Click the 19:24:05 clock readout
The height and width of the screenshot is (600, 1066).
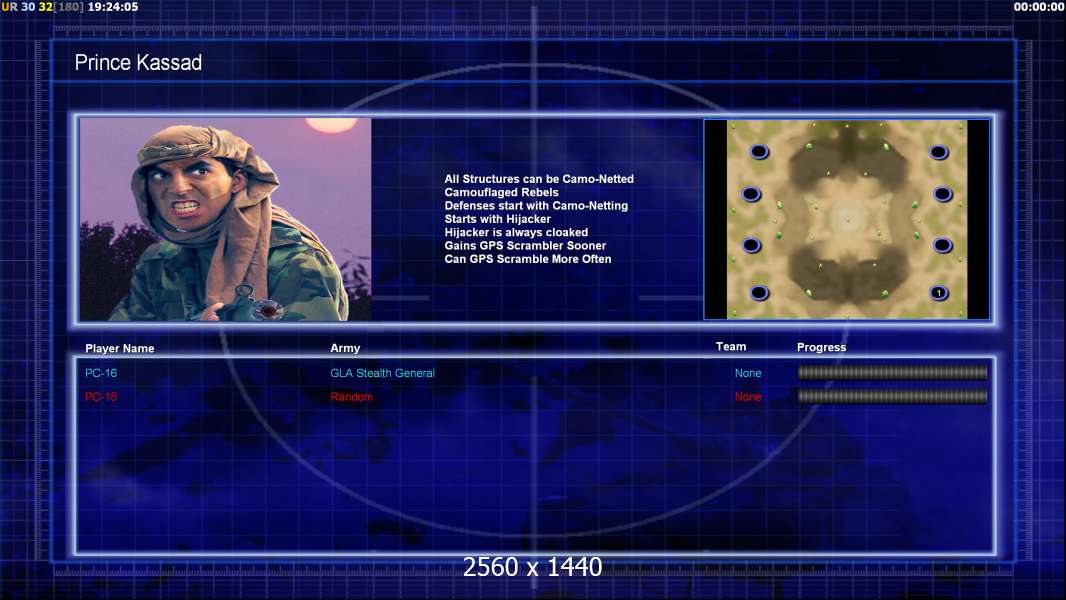click(x=113, y=7)
